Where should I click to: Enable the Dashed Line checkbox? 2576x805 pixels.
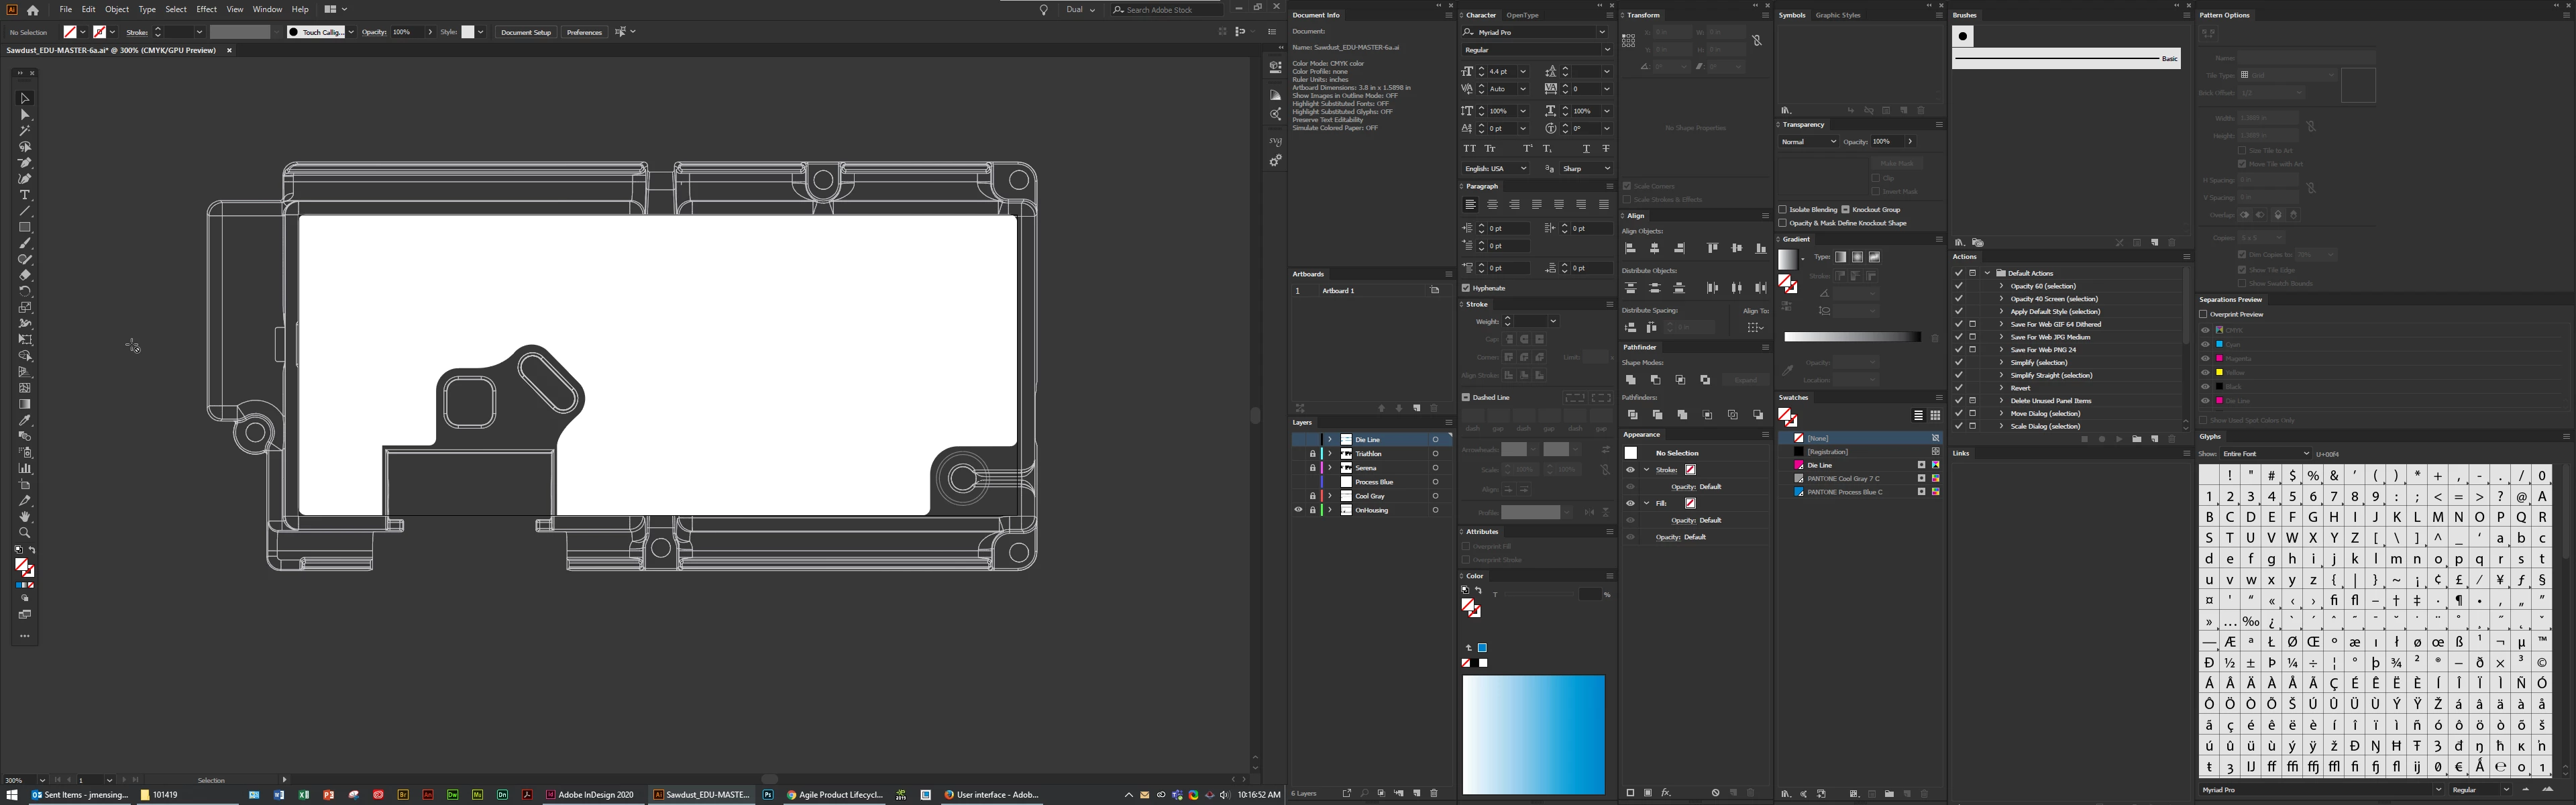click(1466, 397)
